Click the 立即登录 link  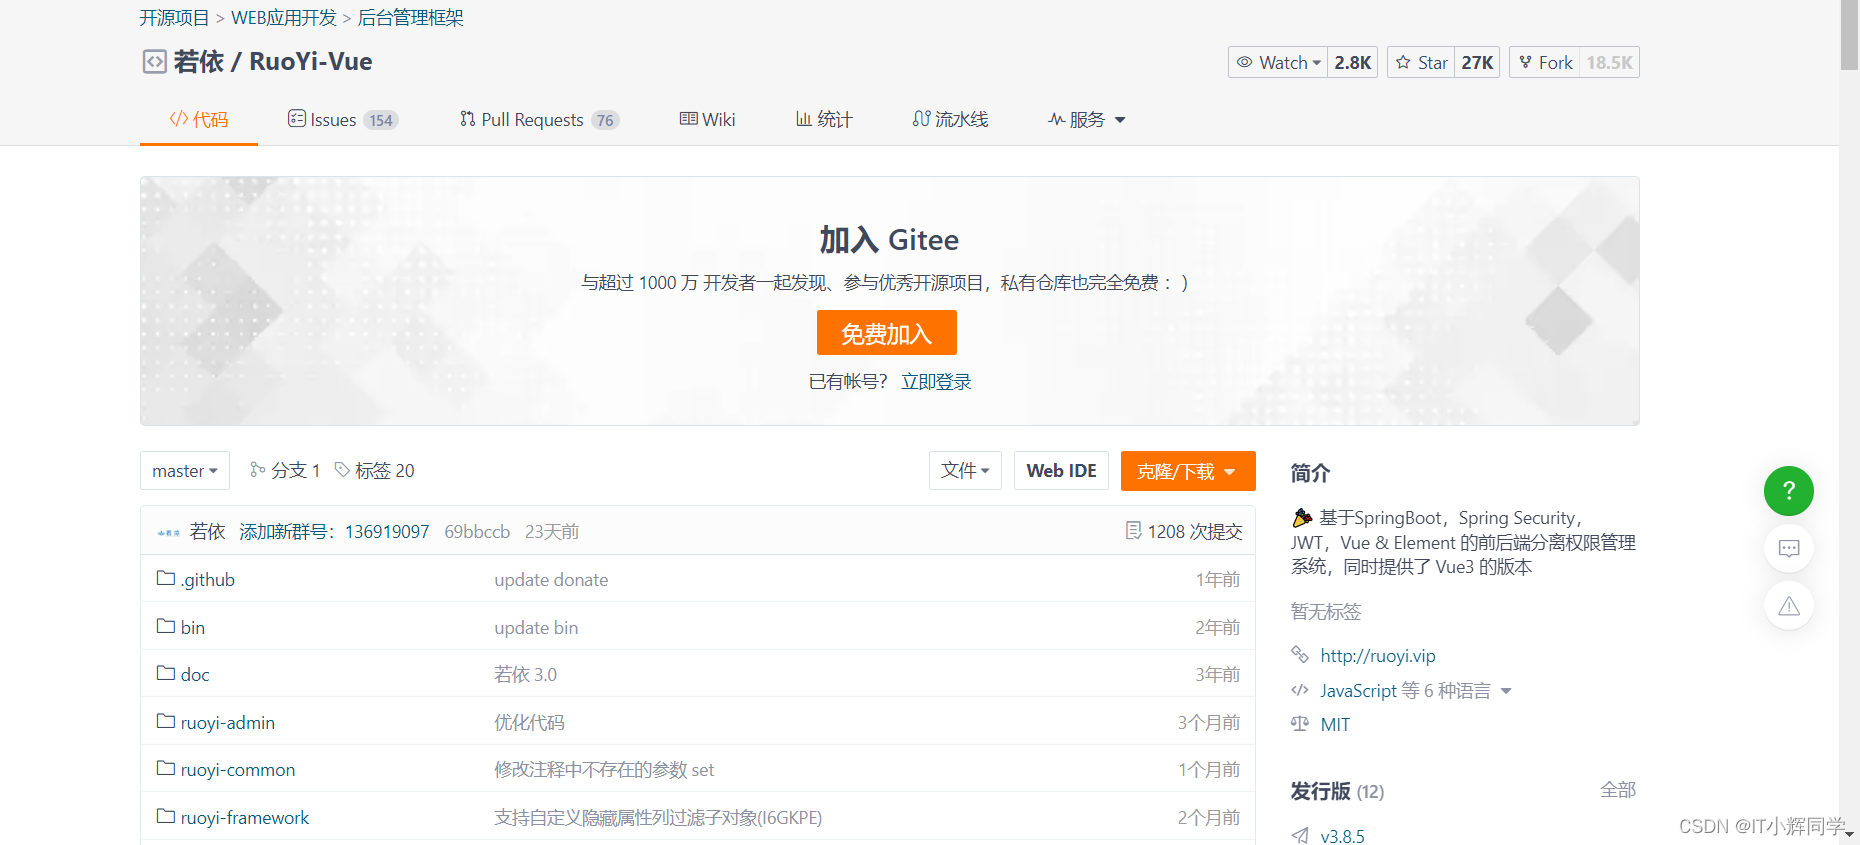pyautogui.click(x=936, y=382)
